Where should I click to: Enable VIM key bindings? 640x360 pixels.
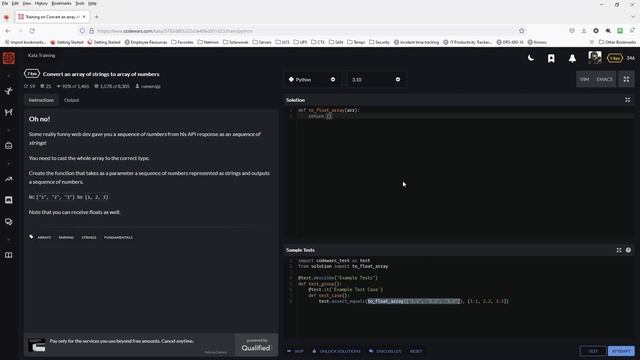tap(584, 79)
